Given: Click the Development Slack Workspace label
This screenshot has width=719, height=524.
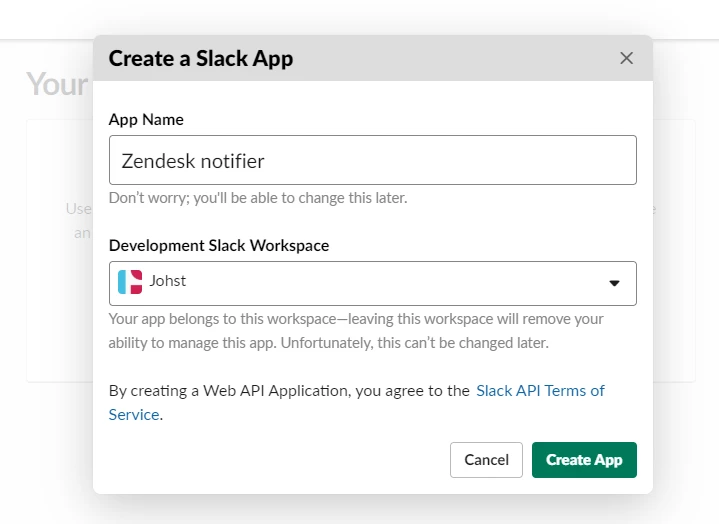Looking at the screenshot, I should pyautogui.click(x=219, y=245).
